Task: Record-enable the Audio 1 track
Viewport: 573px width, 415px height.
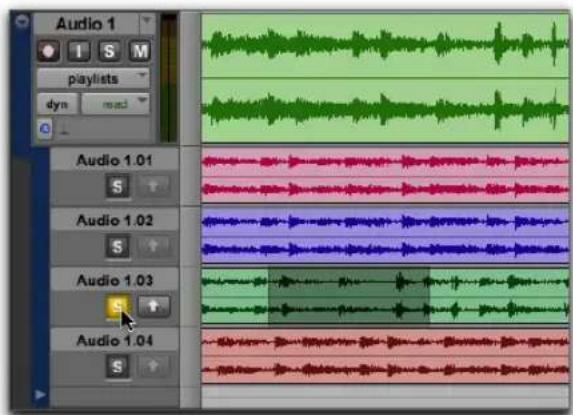Action: click(48, 51)
